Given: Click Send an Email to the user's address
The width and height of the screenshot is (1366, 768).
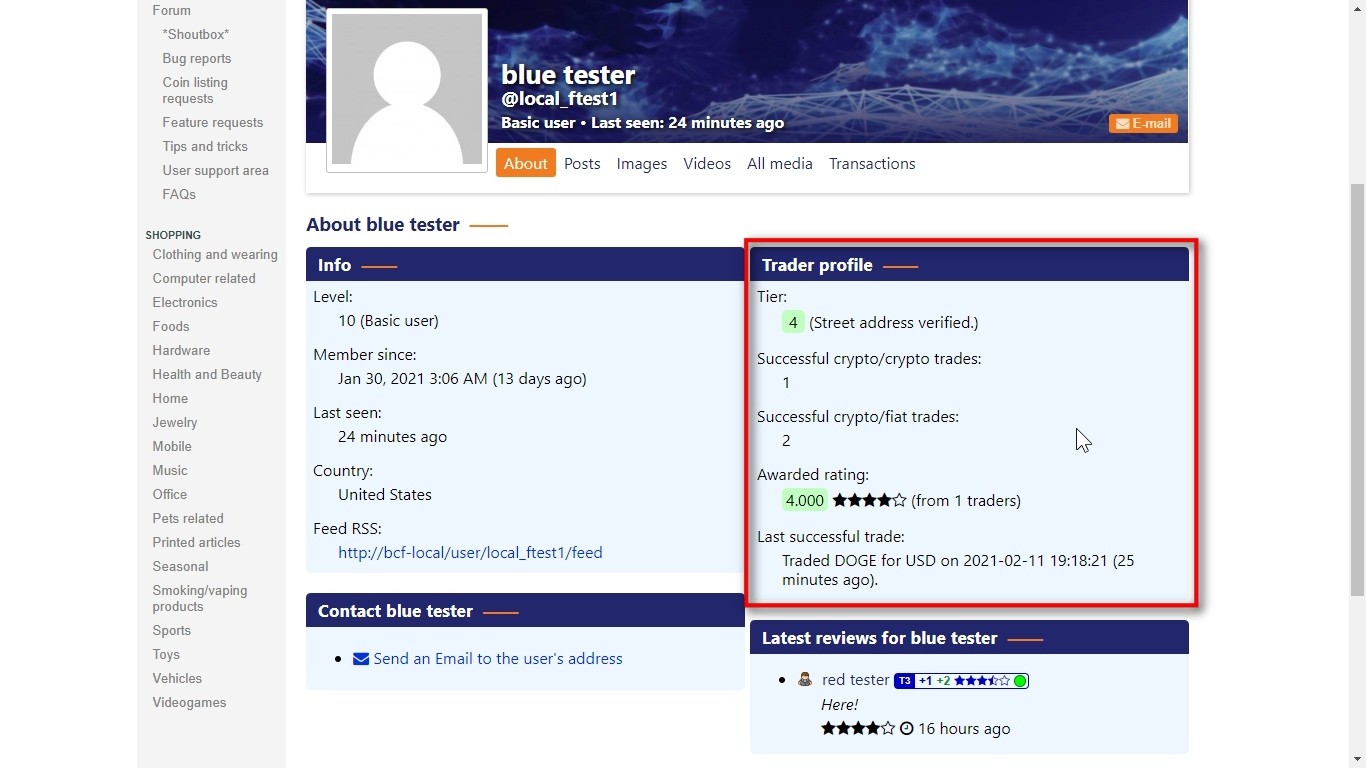Looking at the screenshot, I should 497,659.
